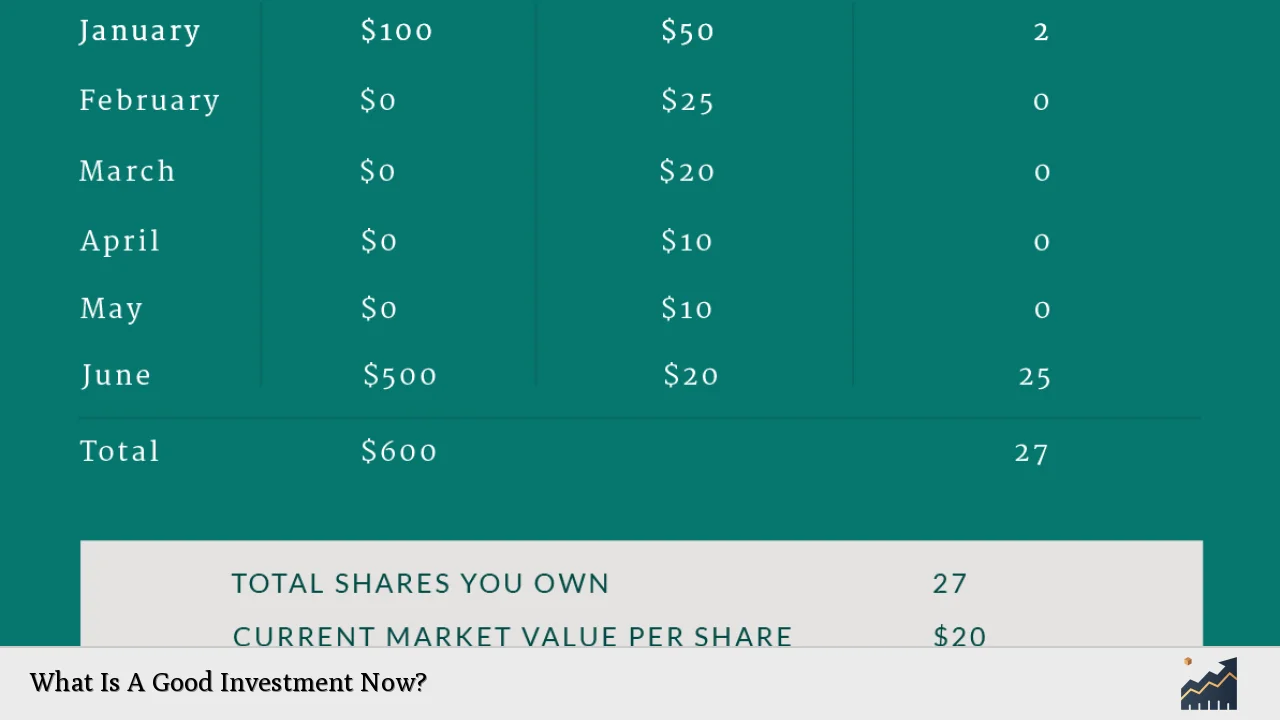Click the 27 total shares in table

(1032, 452)
